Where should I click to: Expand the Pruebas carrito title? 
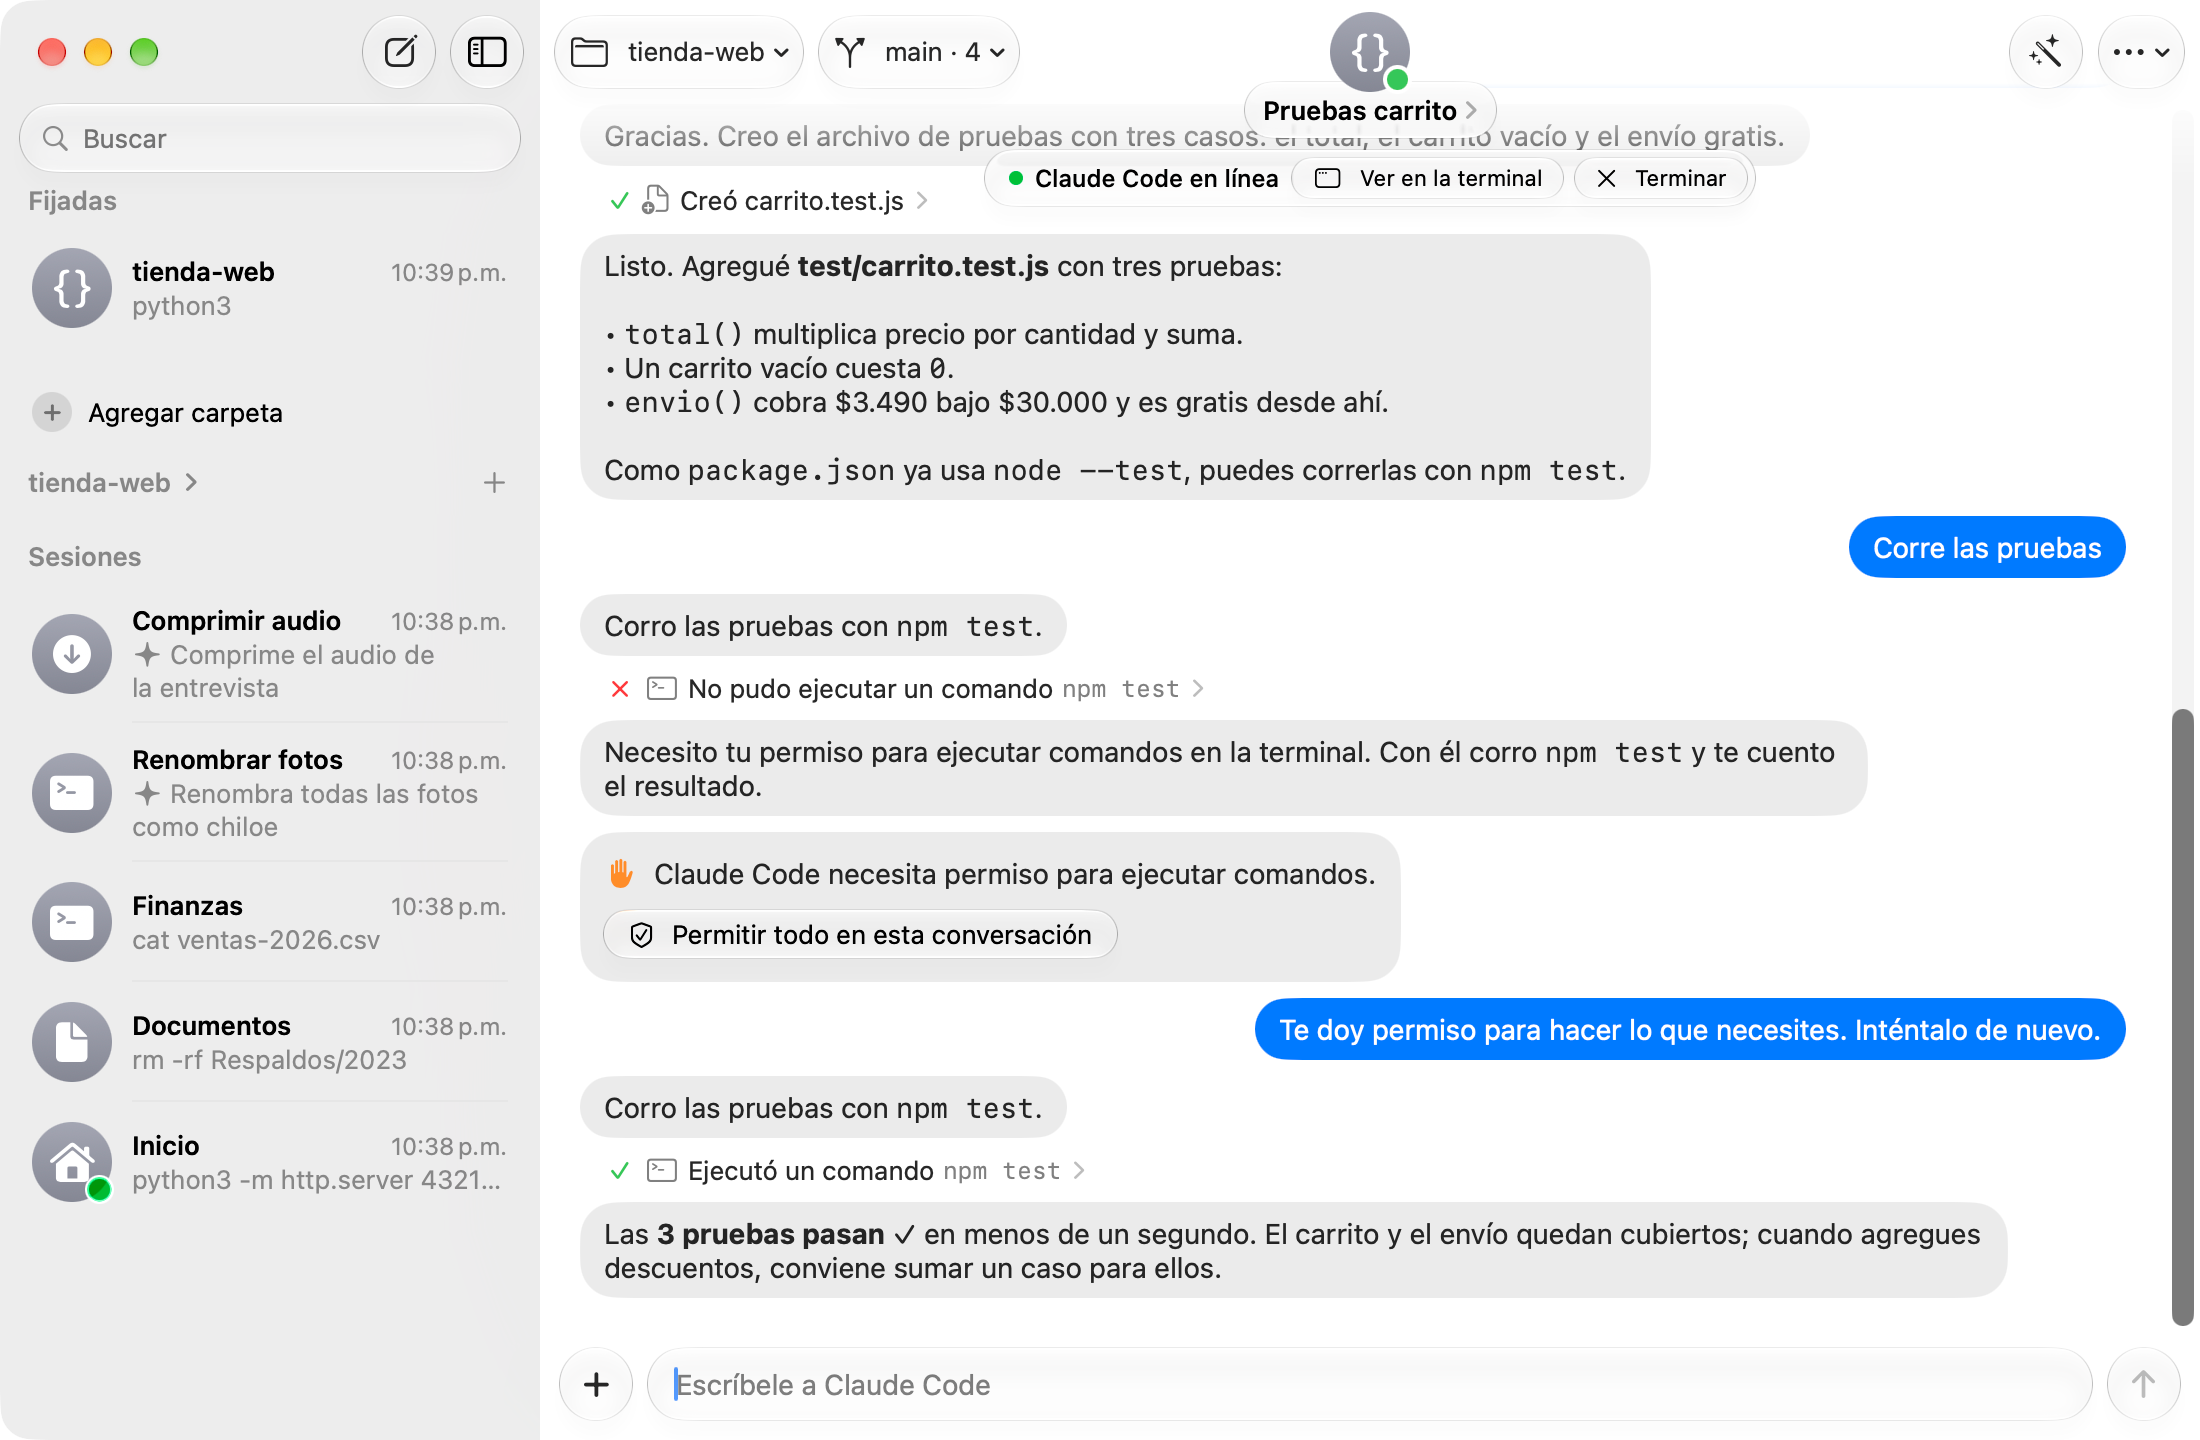[1369, 110]
